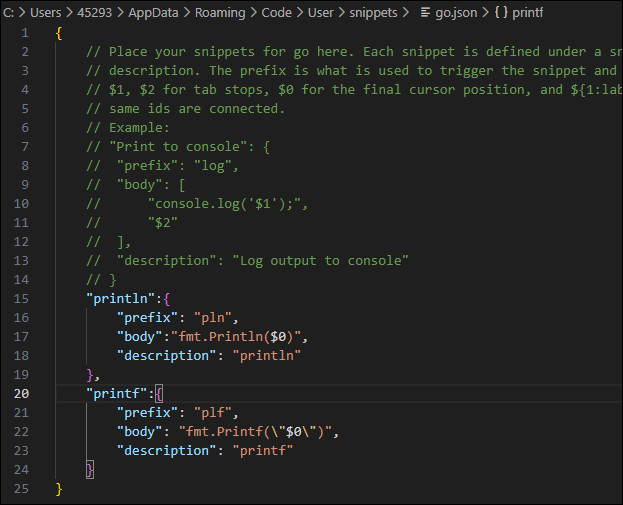Image resolution: width=623 pixels, height=505 pixels.
Task: Click the opening brace on line 1
Action: pyautogui.click(x=59, y=33)
